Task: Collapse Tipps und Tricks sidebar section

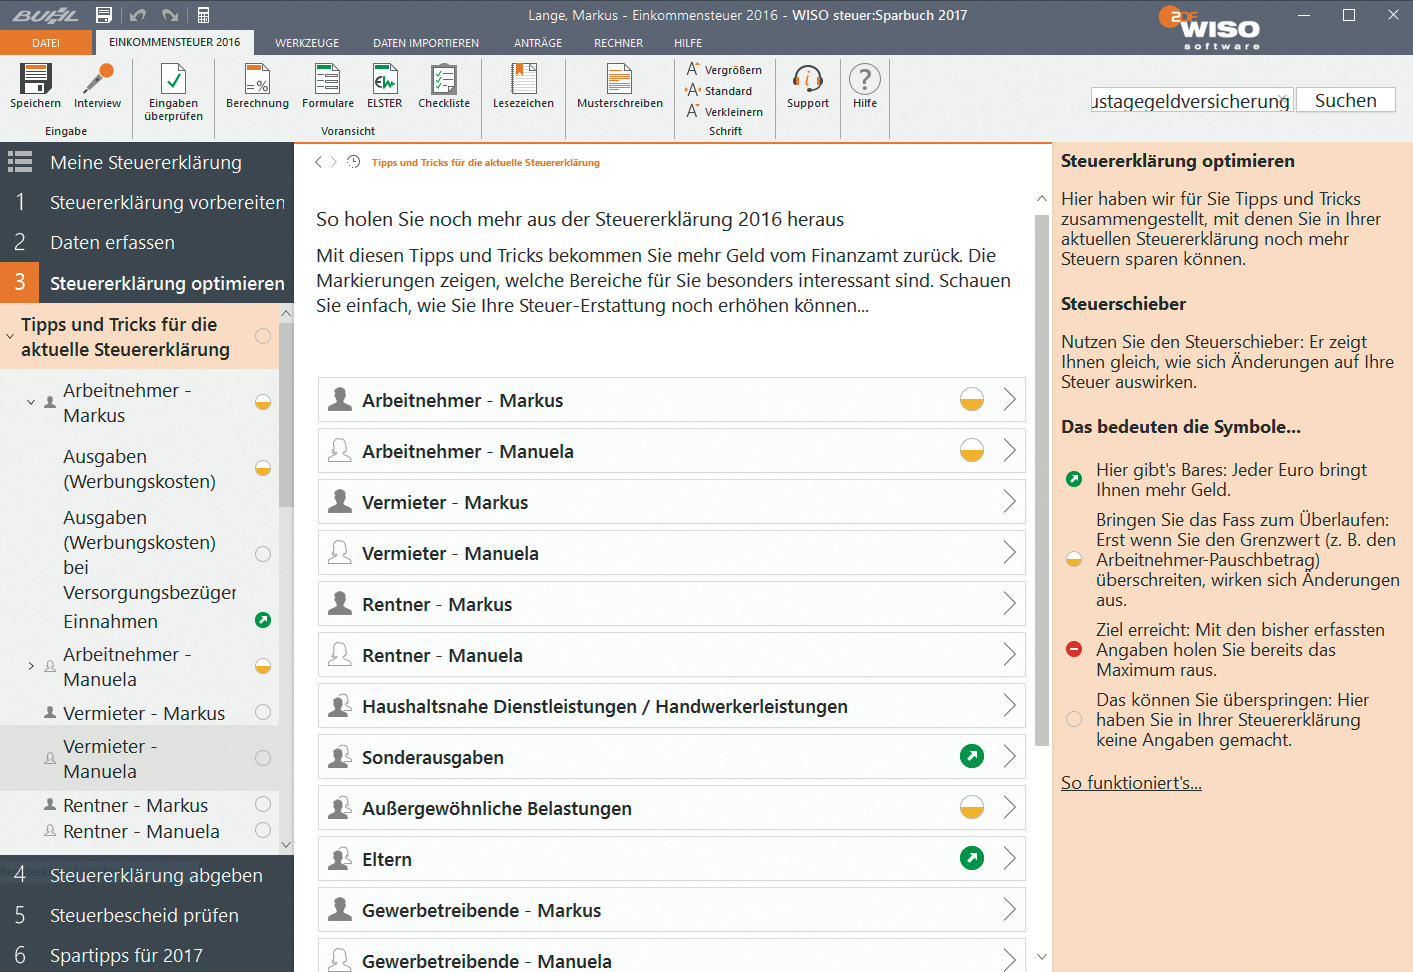Action: (10, 337)
